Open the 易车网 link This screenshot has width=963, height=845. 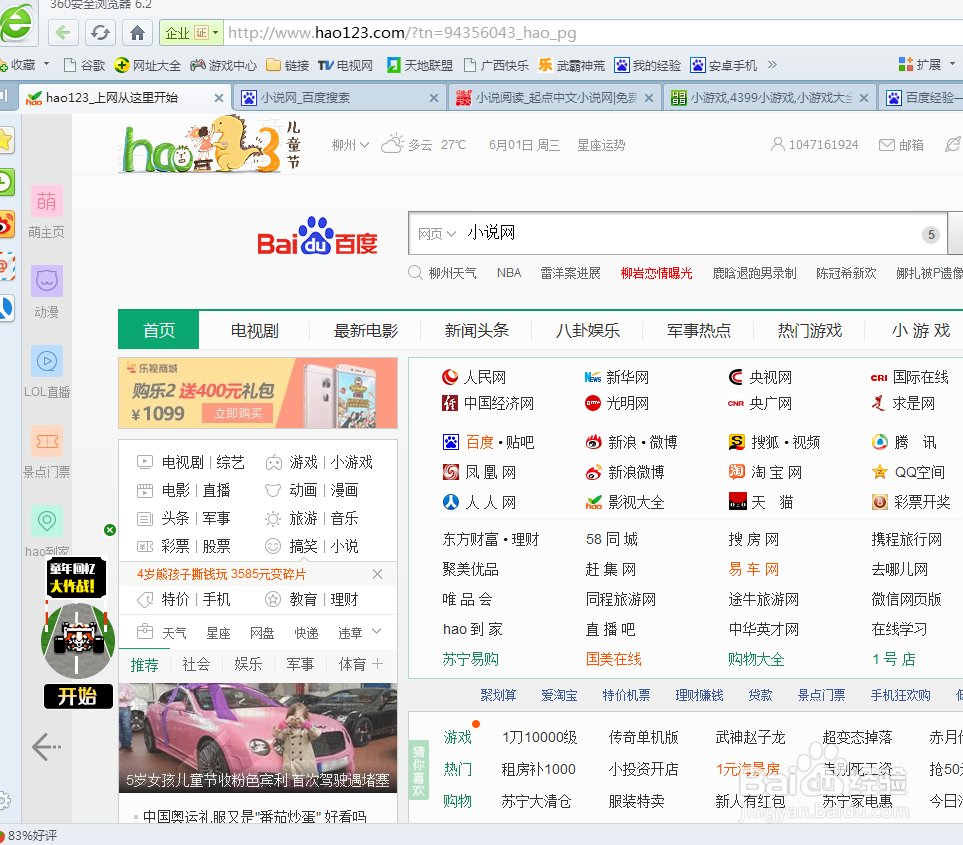click(754, 569)
